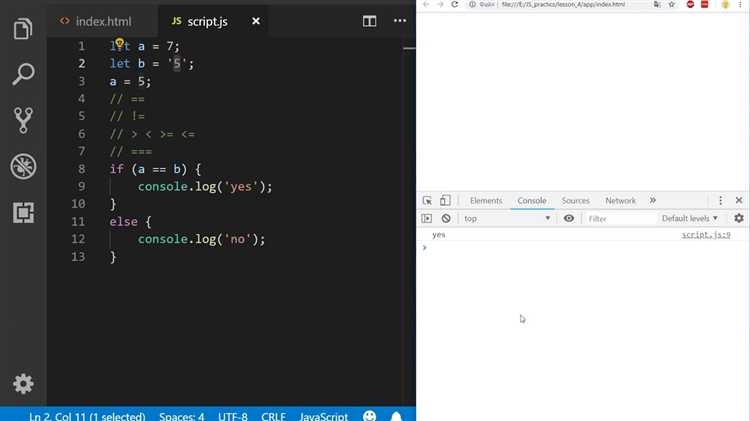The image size is (750, 421).
Task: Open console settings gear
Action: click(739, 218)
